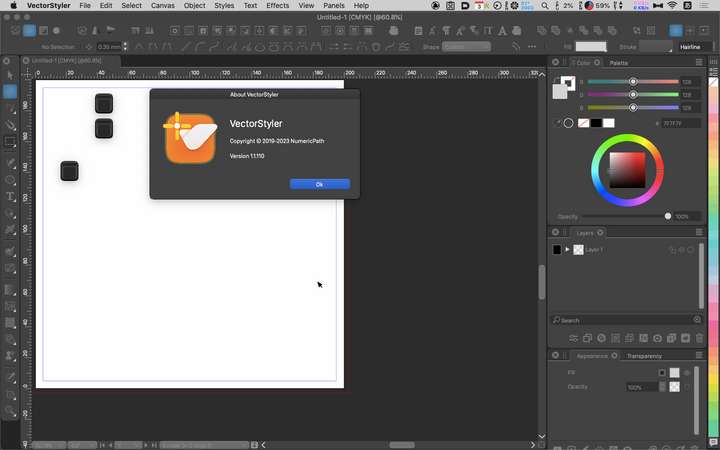Screen dimensions: 720x450
Task: Click the Search field in the Layers panel
Action: pyautogui.click(x=626, y=320)
